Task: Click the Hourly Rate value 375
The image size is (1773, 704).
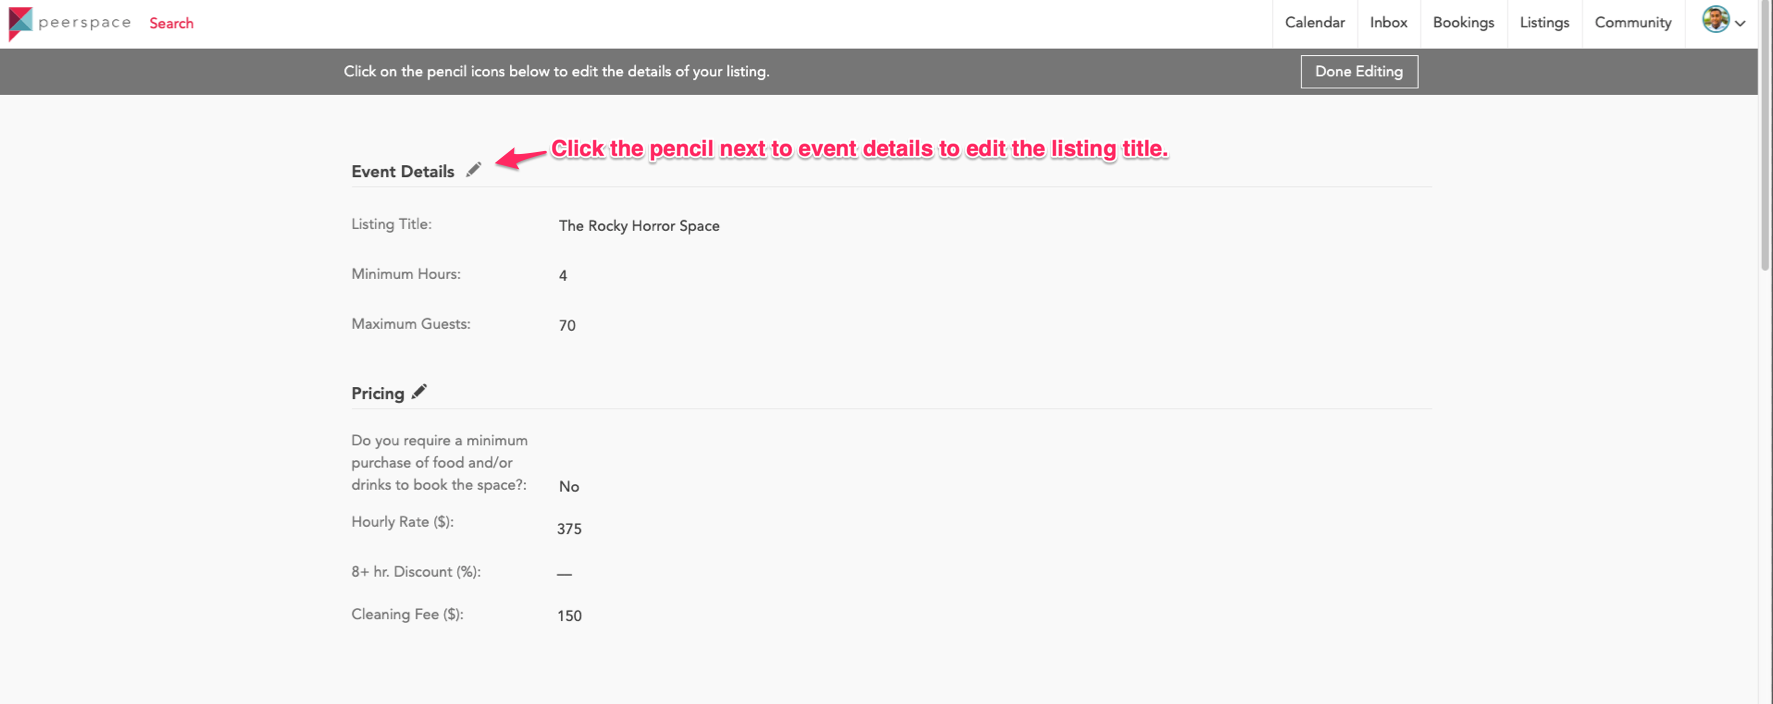Action: point(569,529)
